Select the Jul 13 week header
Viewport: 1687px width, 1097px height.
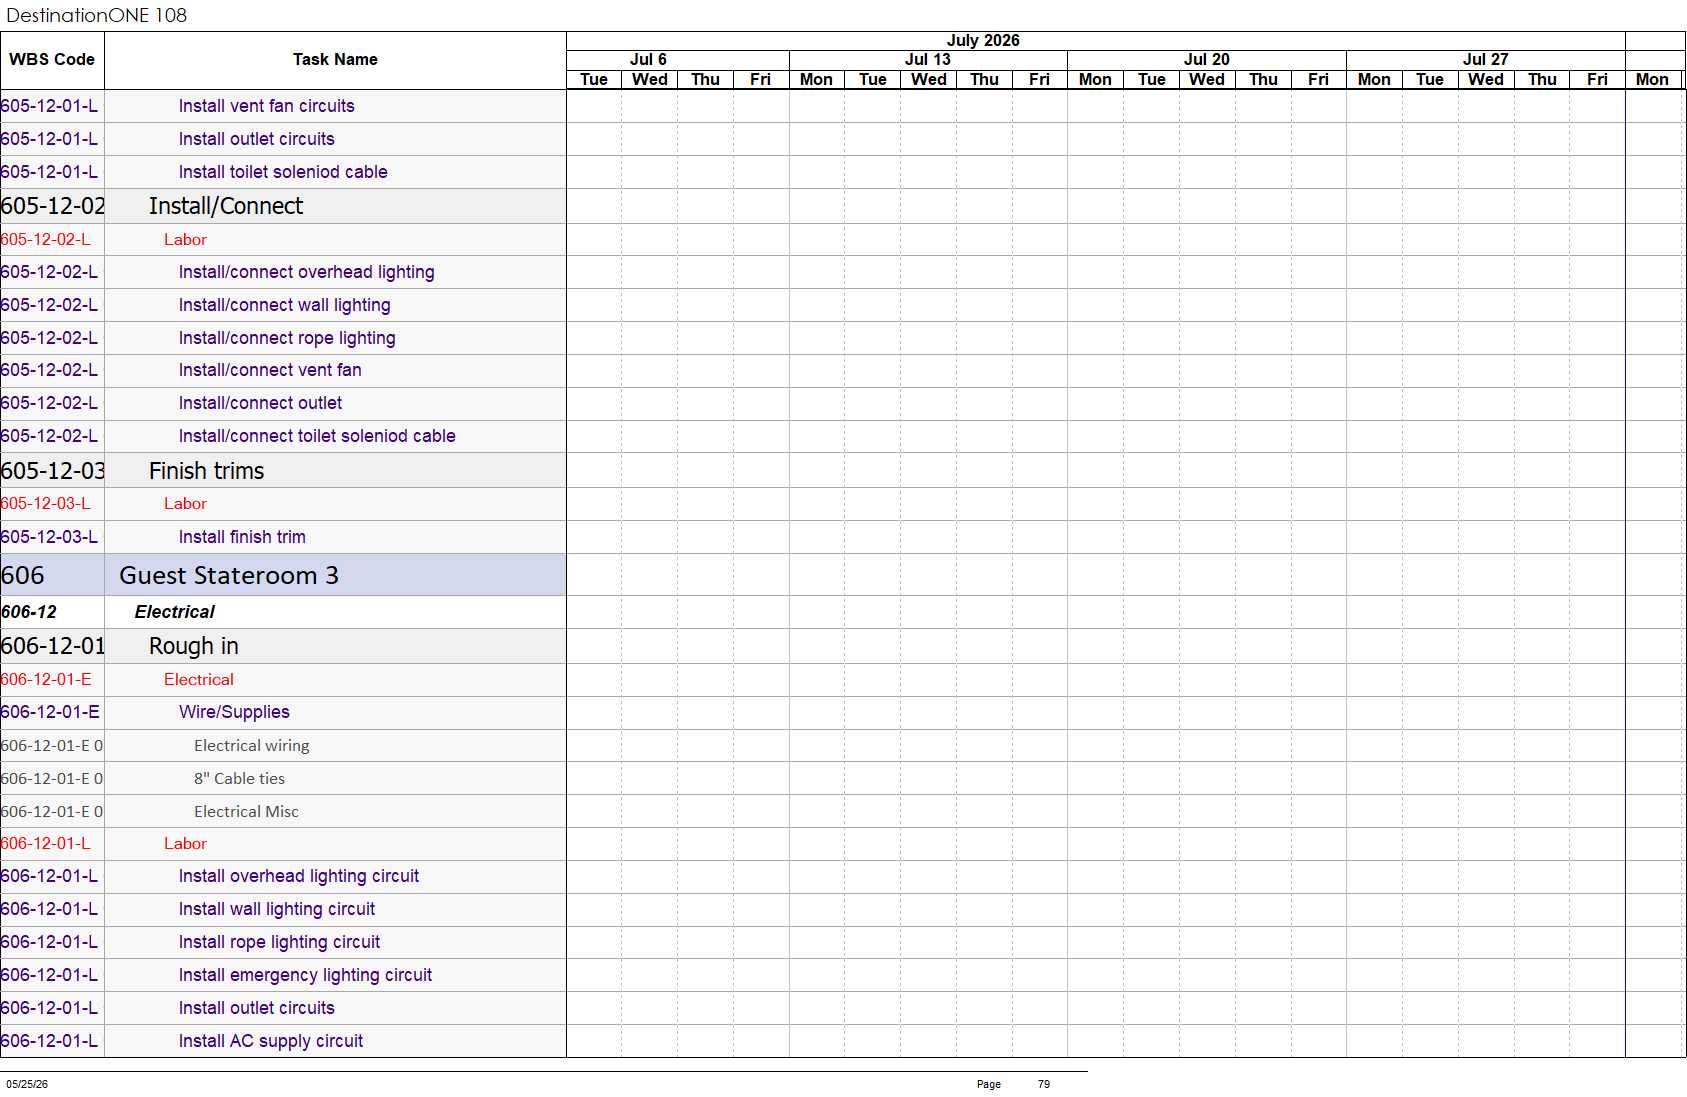click(x=928, y=60)
